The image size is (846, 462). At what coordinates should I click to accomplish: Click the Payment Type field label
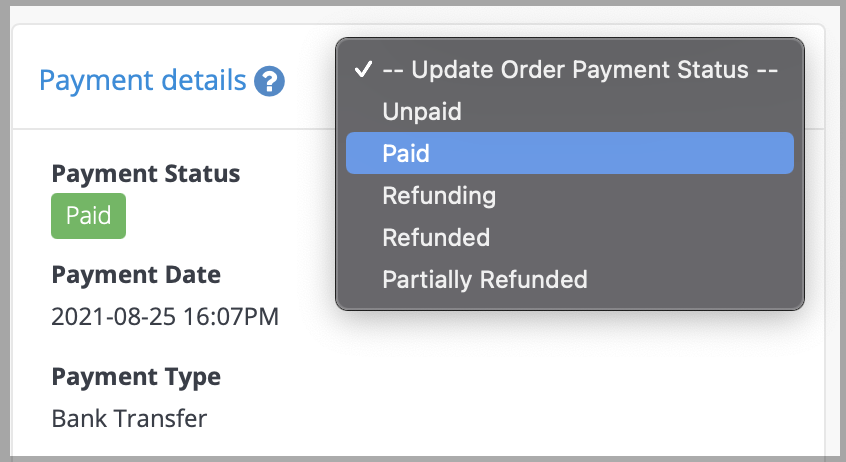[x=136, y=377]
